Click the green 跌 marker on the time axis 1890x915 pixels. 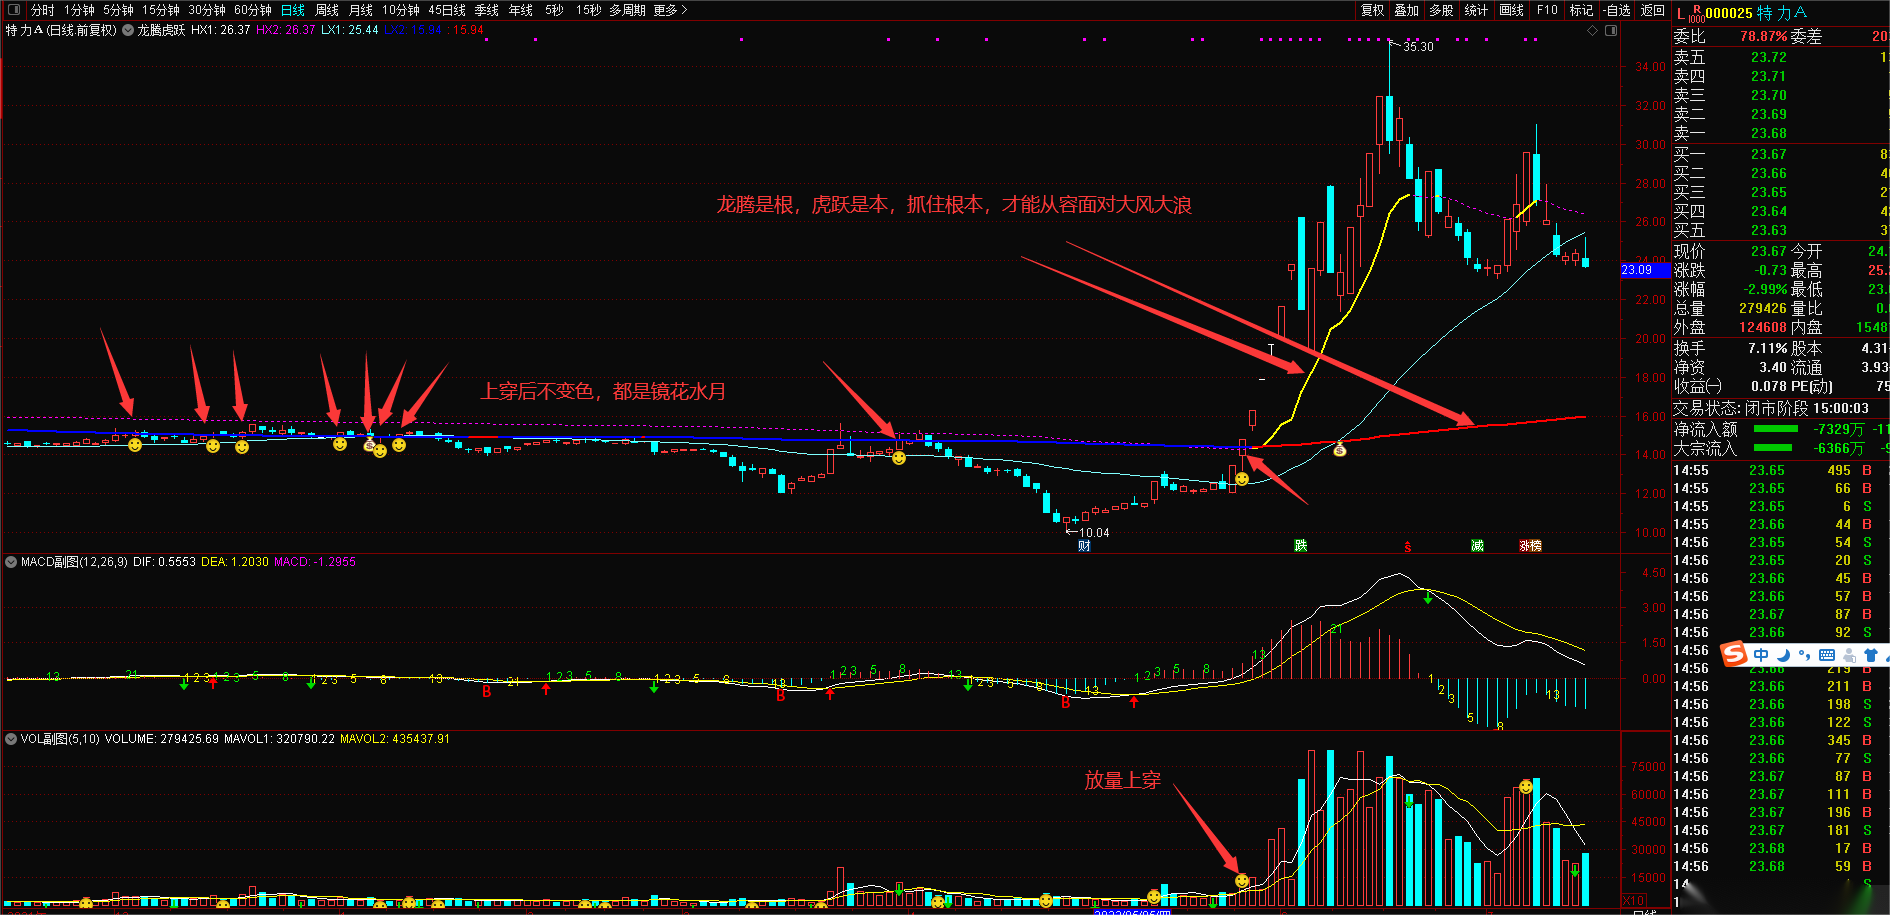tap(1300, 546)
